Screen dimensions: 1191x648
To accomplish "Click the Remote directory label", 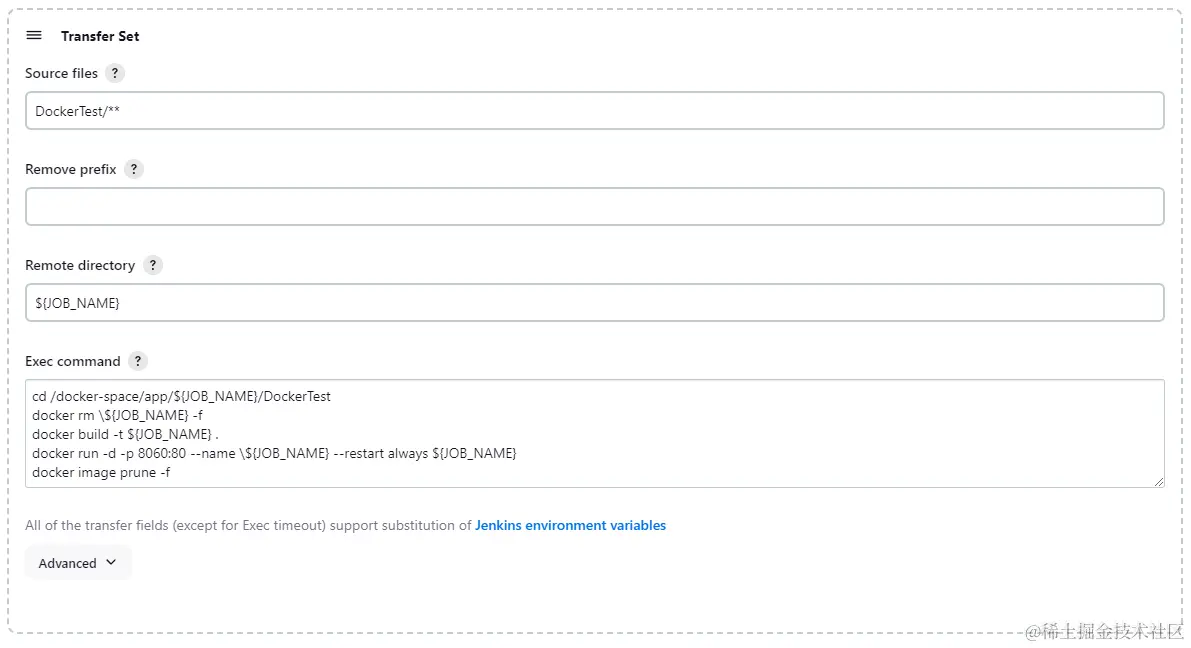I will 79,265.
